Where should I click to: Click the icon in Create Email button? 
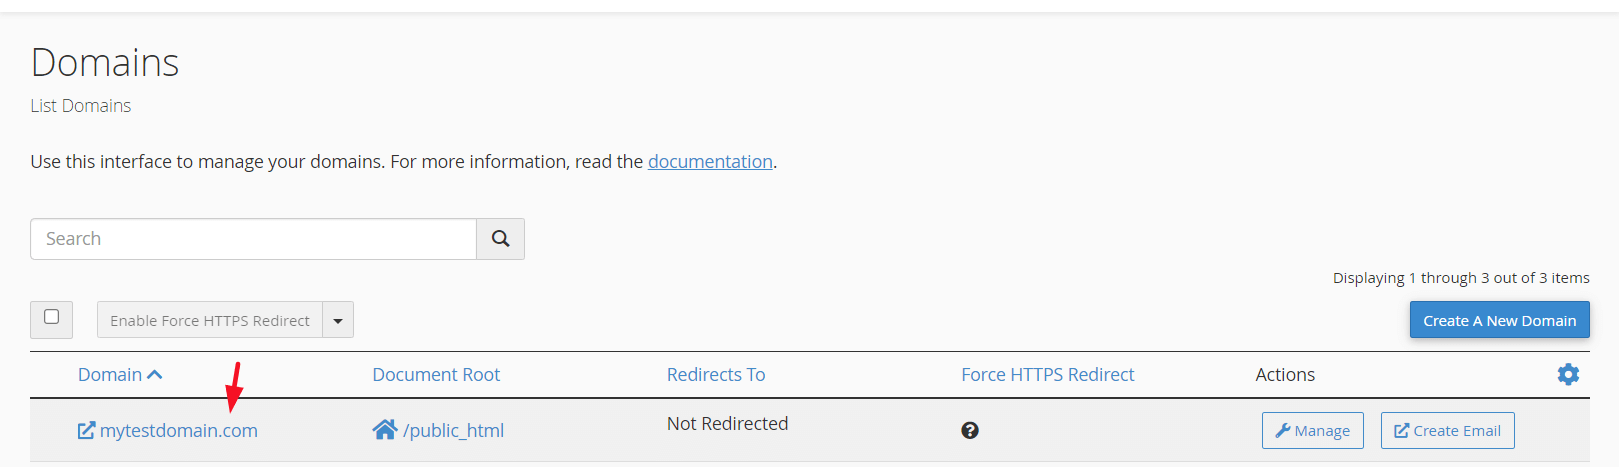click(1402, 430)
